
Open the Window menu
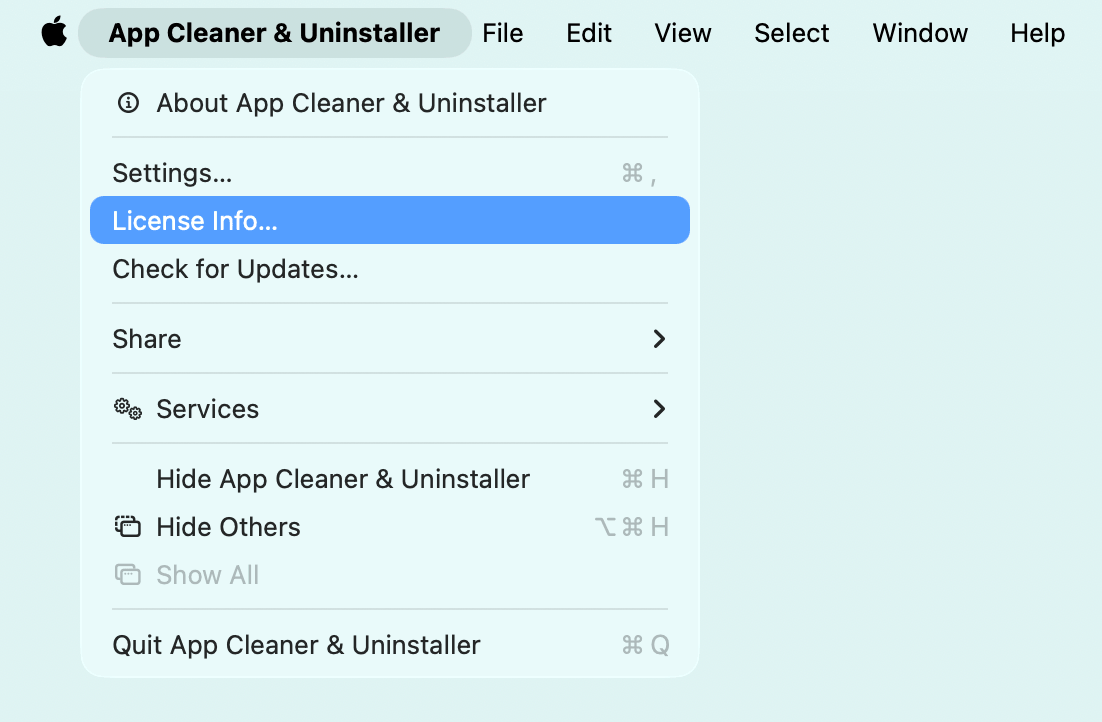[x=919, y=32]
